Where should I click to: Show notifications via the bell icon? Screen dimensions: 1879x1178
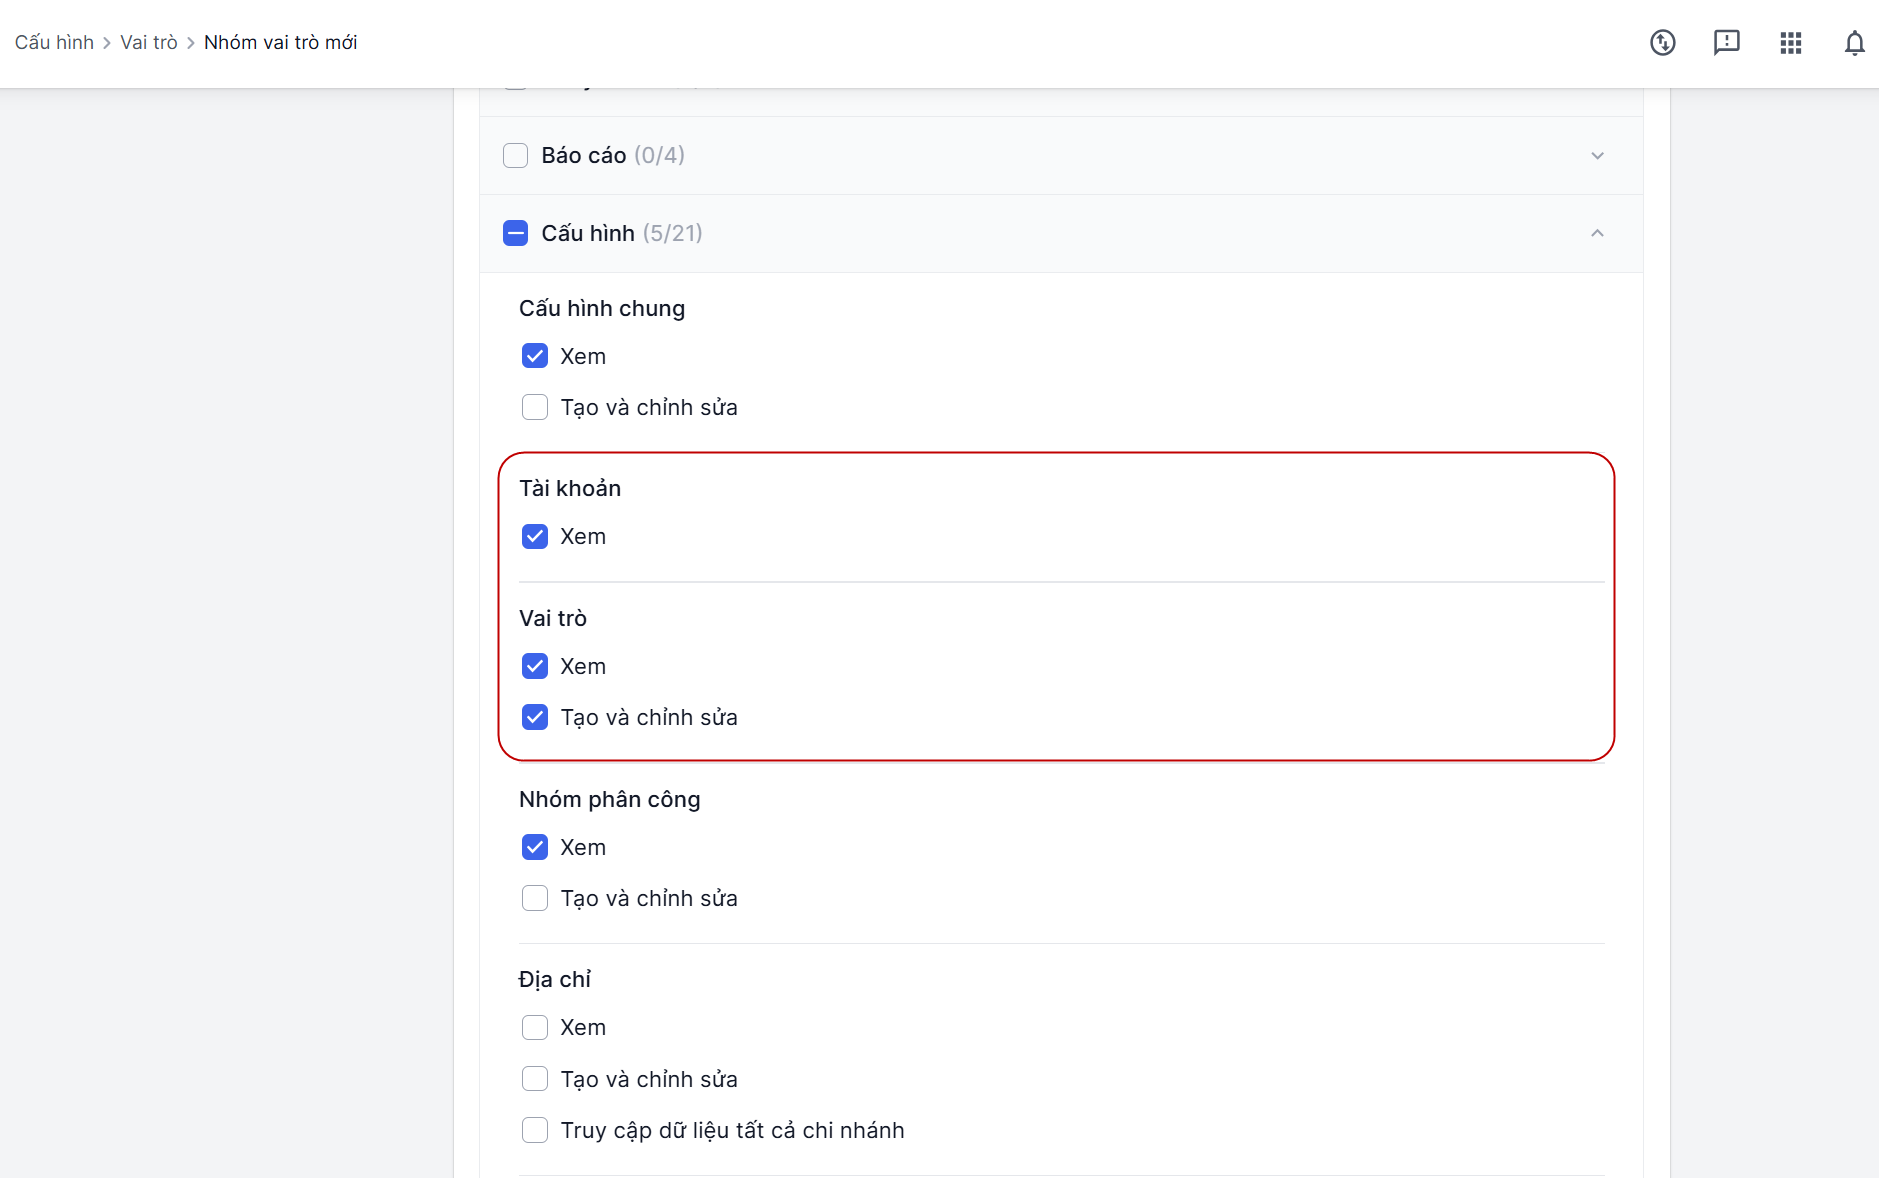pos(1853,43)
